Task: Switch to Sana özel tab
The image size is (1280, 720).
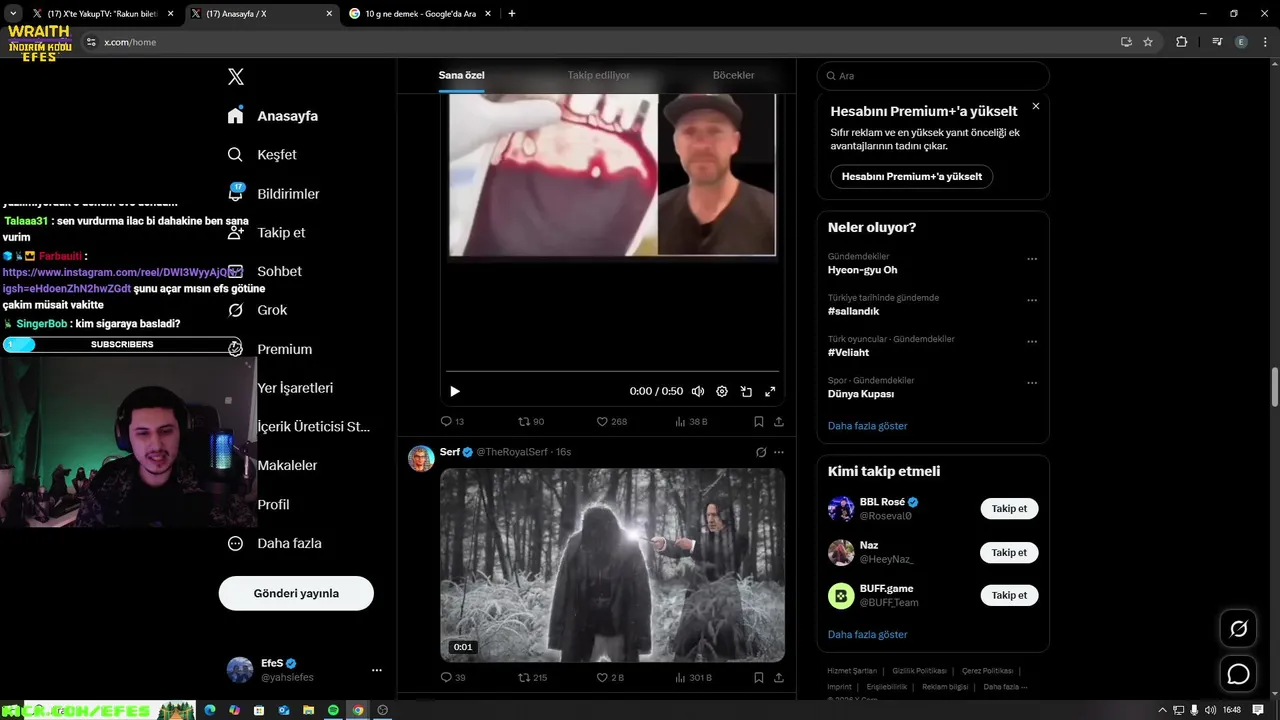Action: point(461,75)
